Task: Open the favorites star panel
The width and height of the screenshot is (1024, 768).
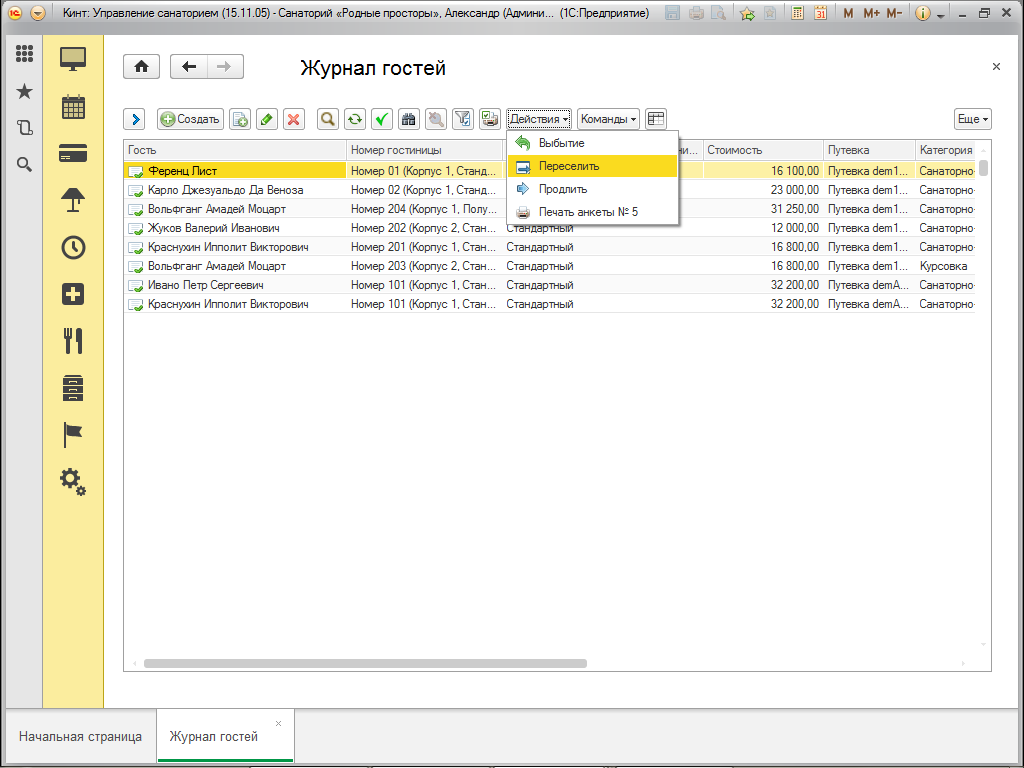Action: point(25,92)
